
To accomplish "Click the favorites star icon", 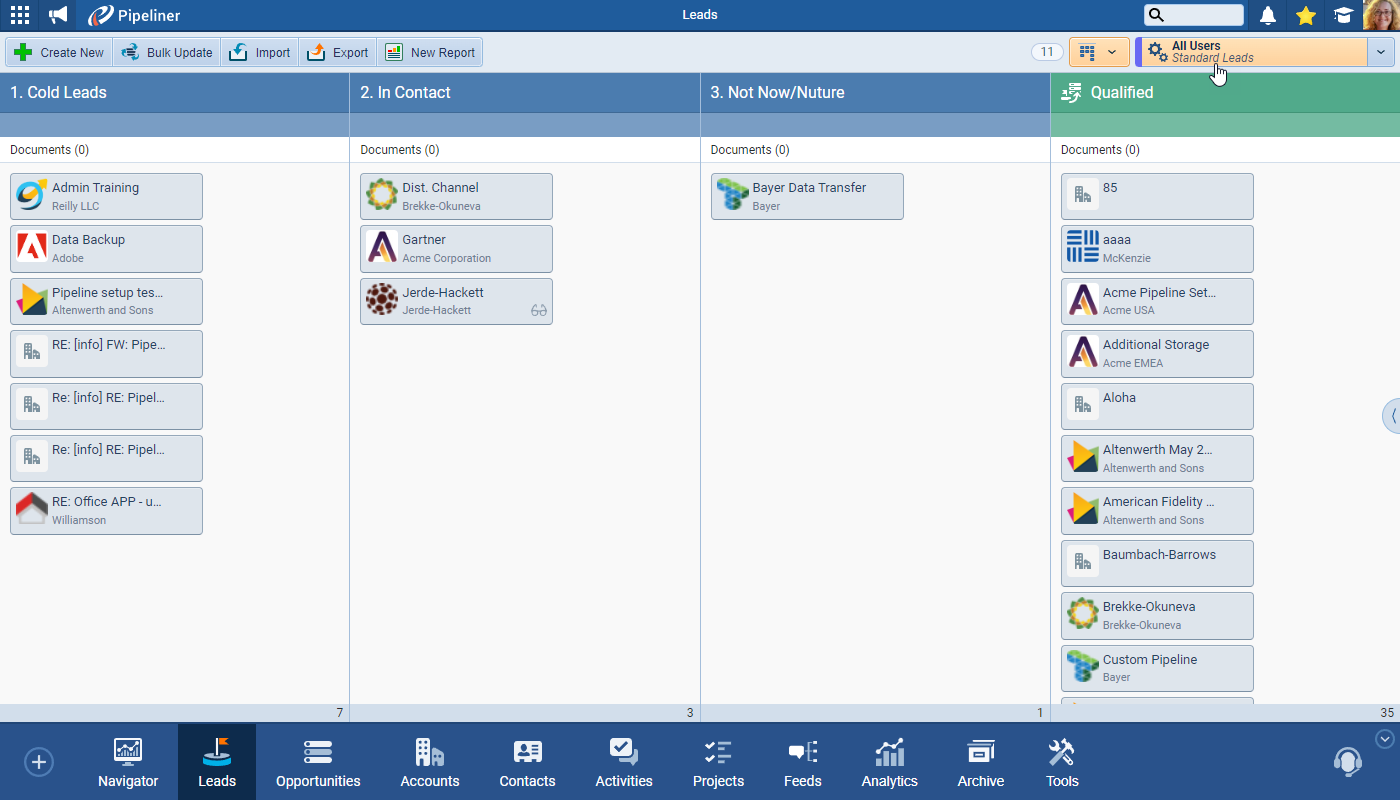I will coord(1305,15).
